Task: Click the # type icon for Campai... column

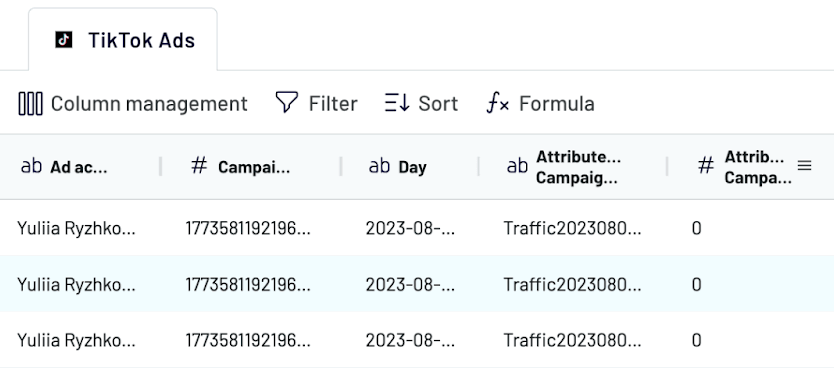Action: tap(199, 166)
